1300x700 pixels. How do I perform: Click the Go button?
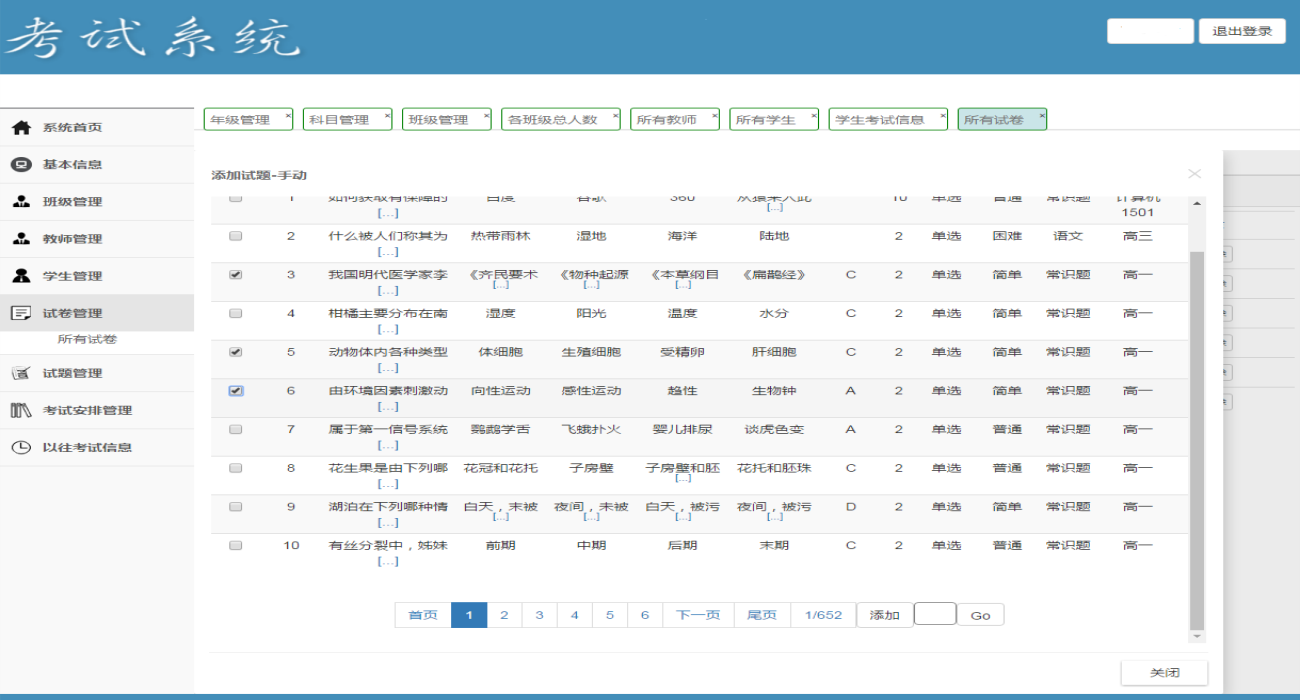[981, 615]
